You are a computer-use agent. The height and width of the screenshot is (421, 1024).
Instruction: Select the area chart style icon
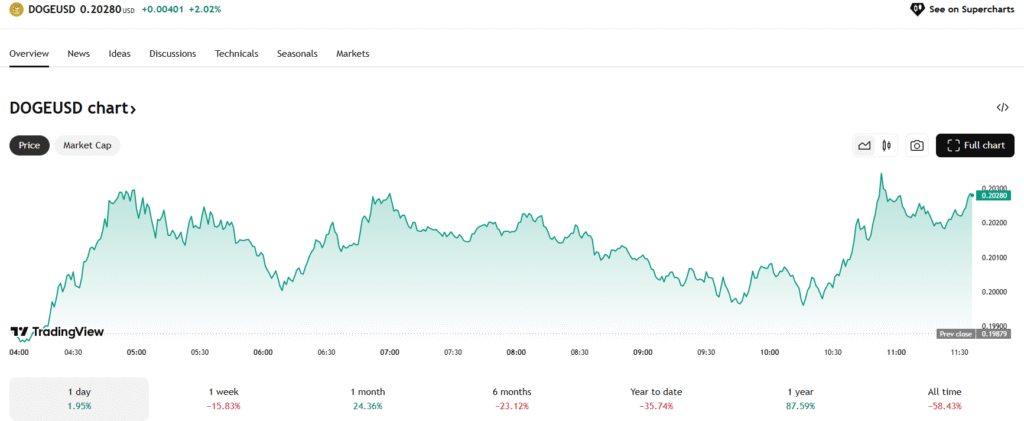pos(864,146)
